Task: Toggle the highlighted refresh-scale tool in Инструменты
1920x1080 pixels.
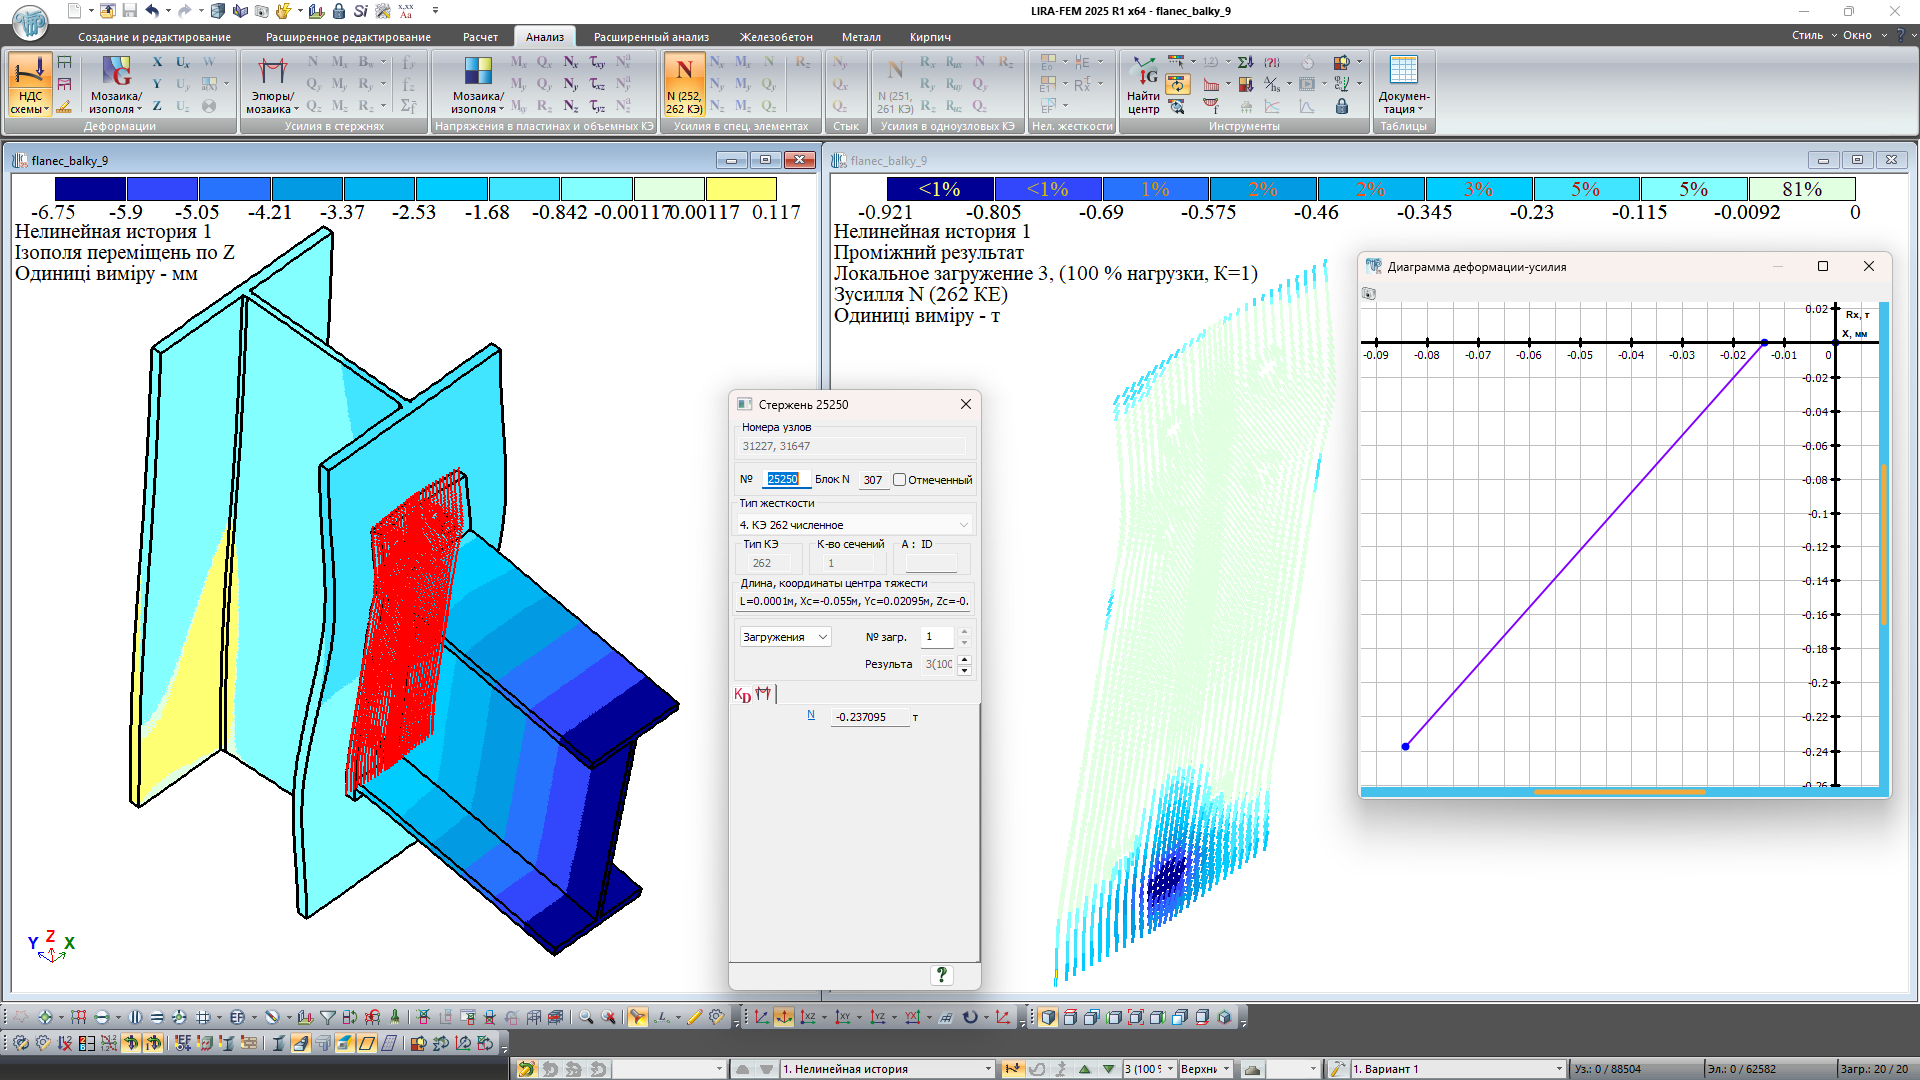Action: coord(1178,84)
